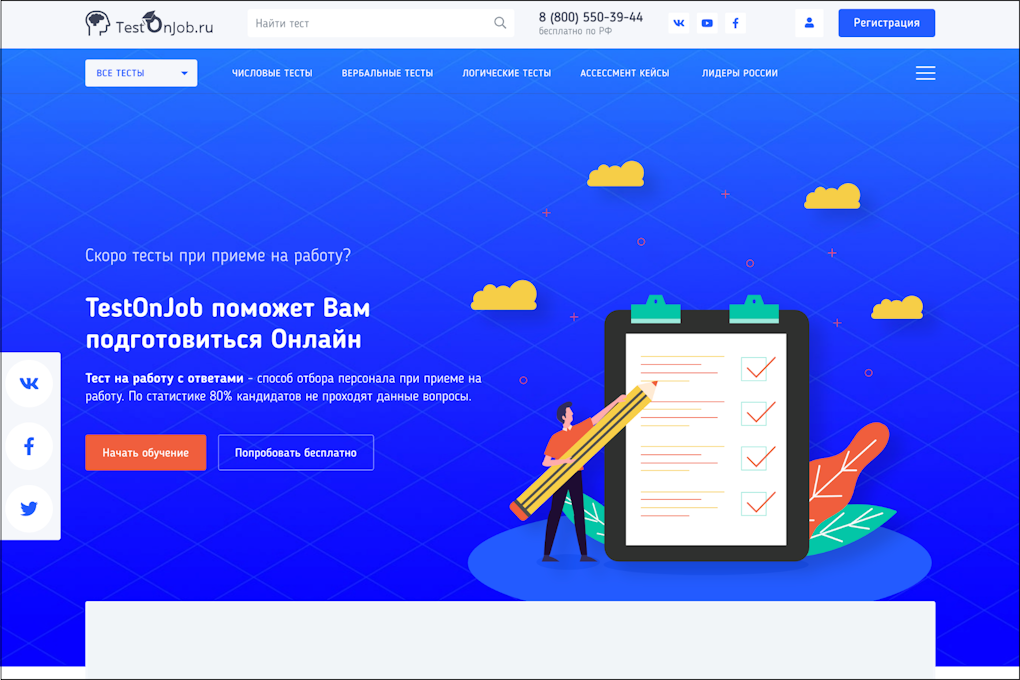The width and height of the screenshot is (1020, 680).
Task: Share via the VK icon in the side panel
Action: coord(29,383)
